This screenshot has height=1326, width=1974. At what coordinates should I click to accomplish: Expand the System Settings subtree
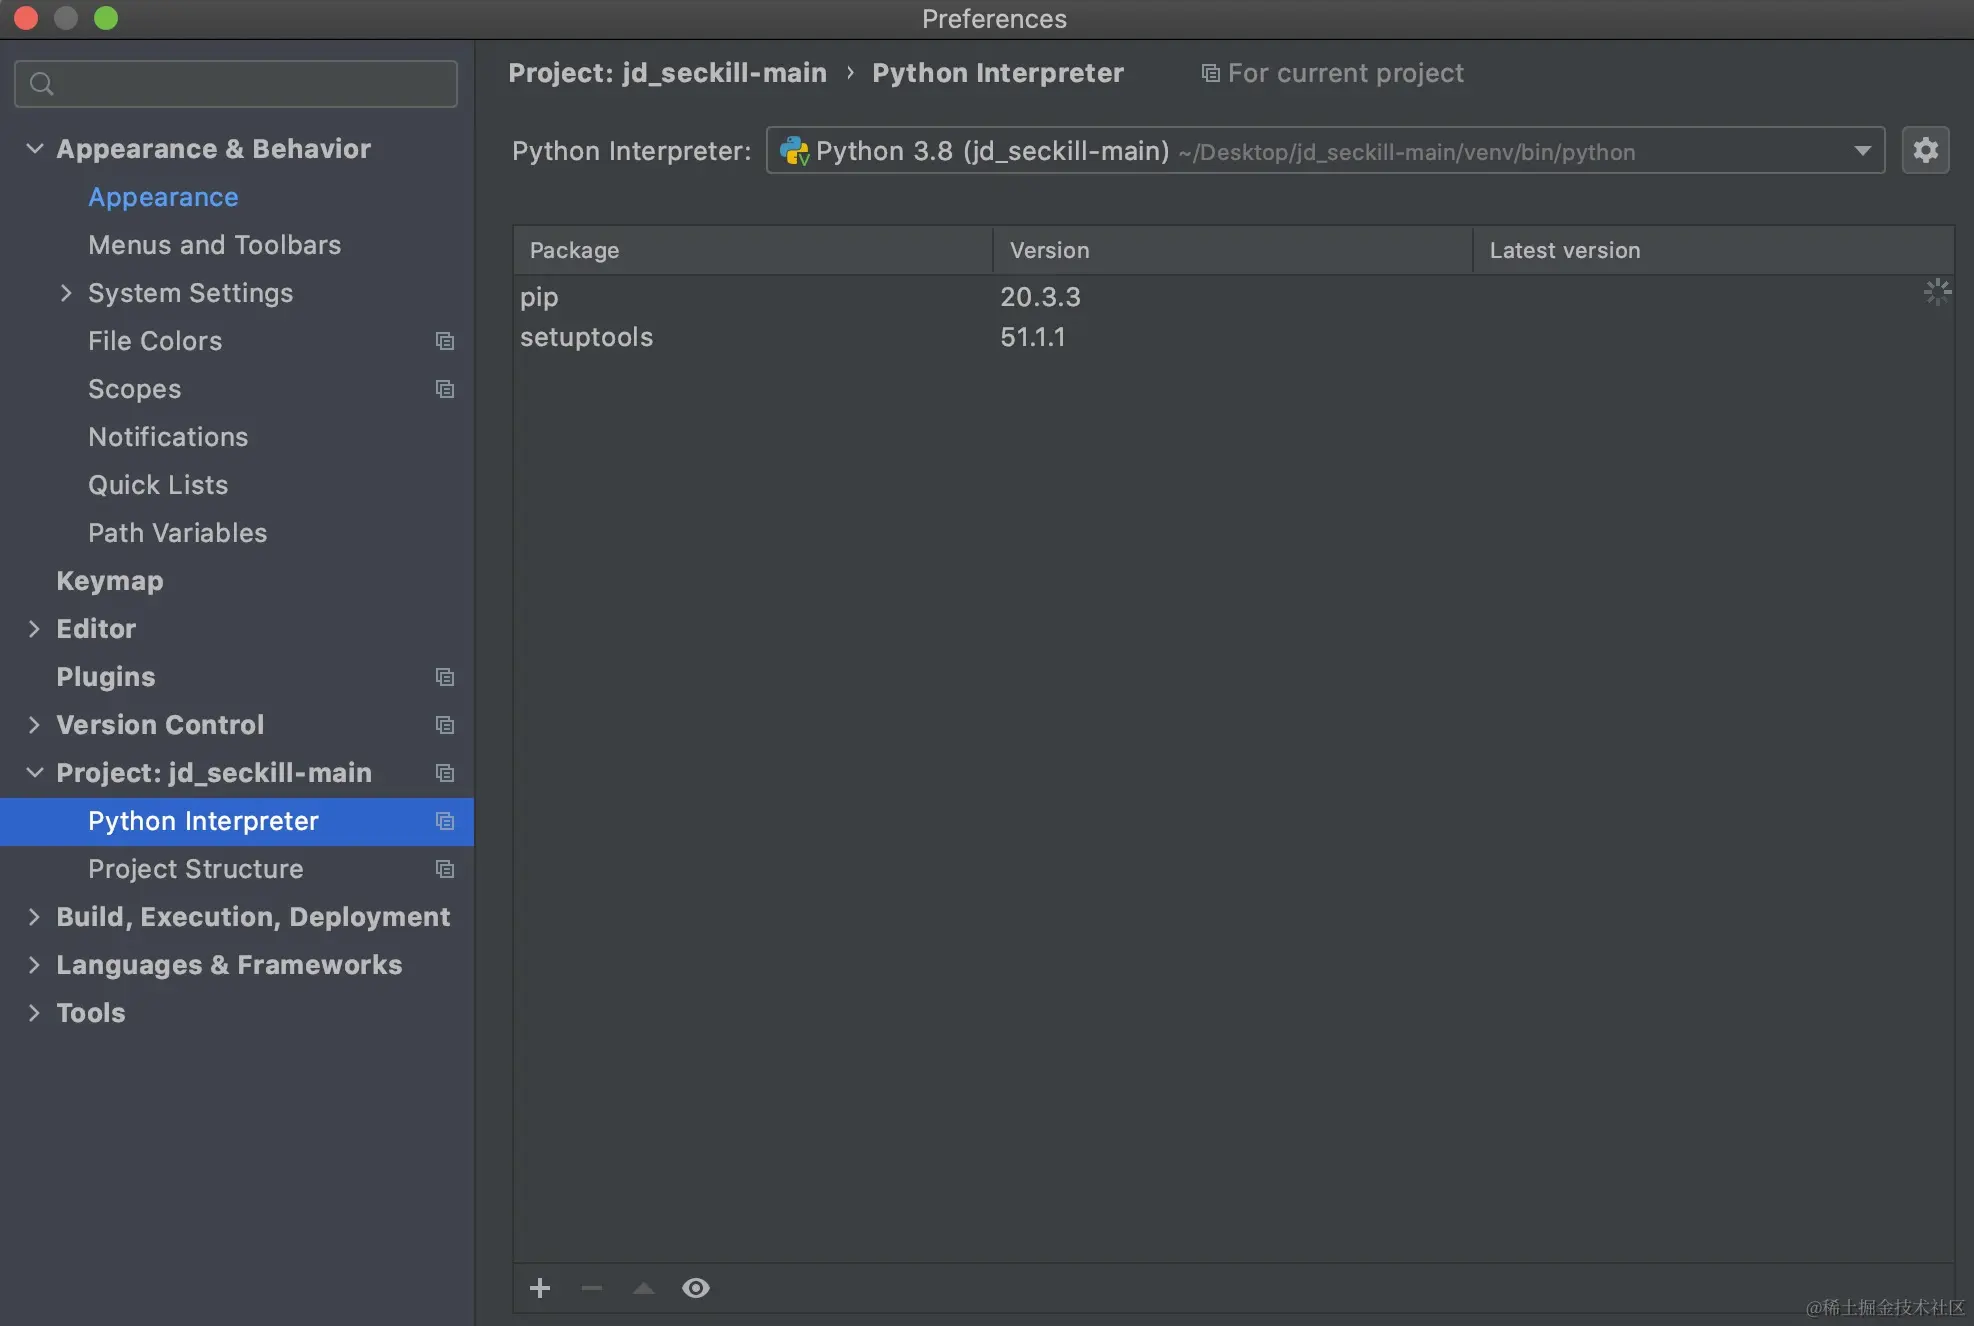66,293
